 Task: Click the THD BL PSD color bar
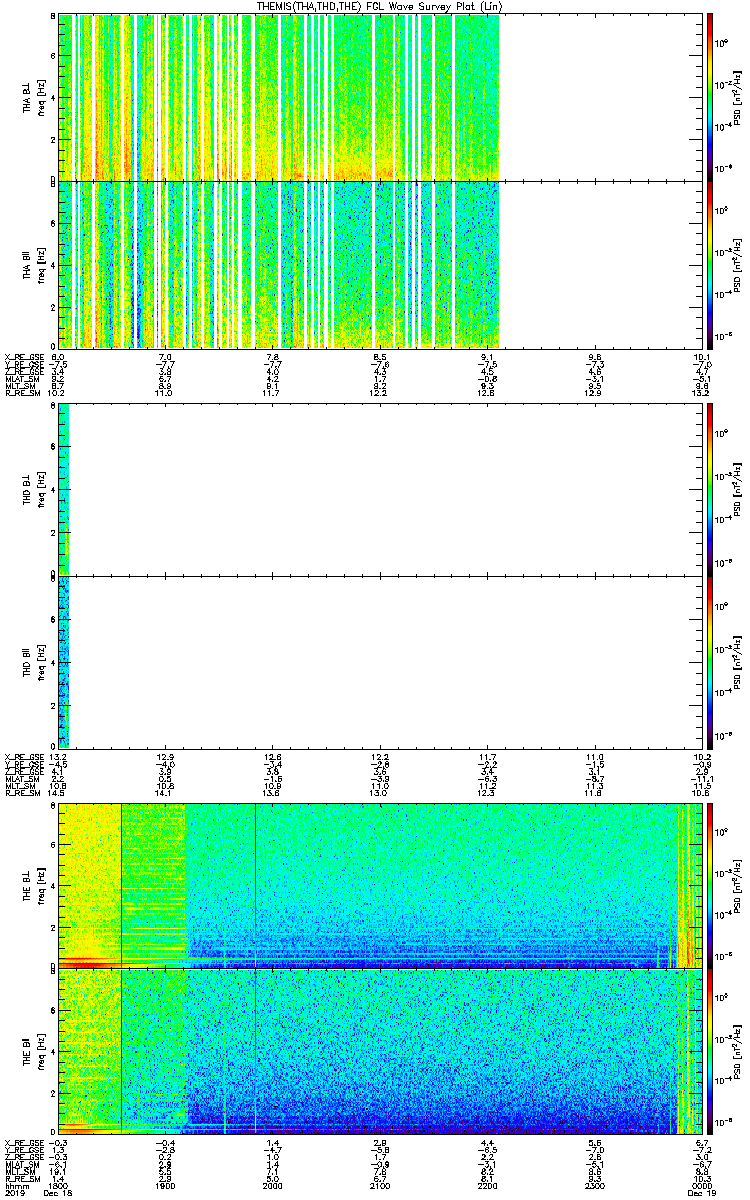tap(711, 489)
